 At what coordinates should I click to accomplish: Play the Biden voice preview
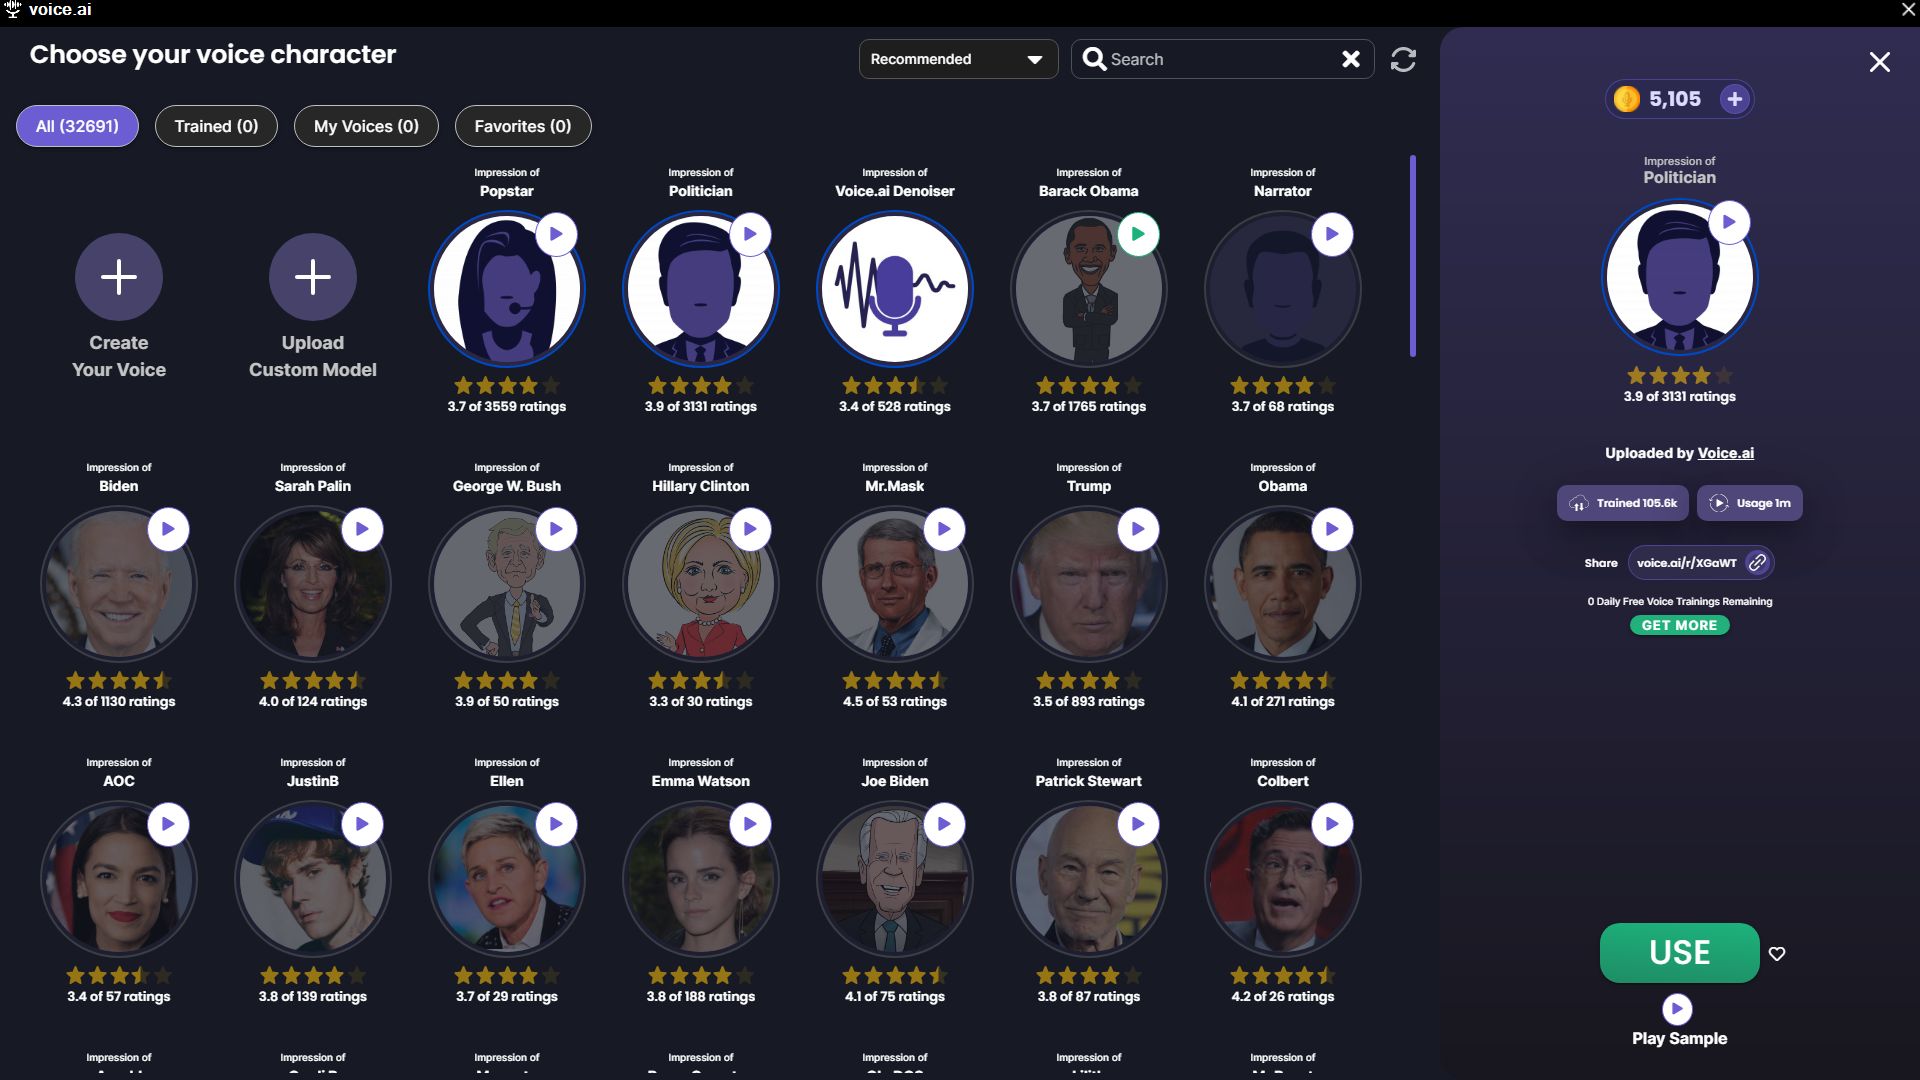[168, 529]
